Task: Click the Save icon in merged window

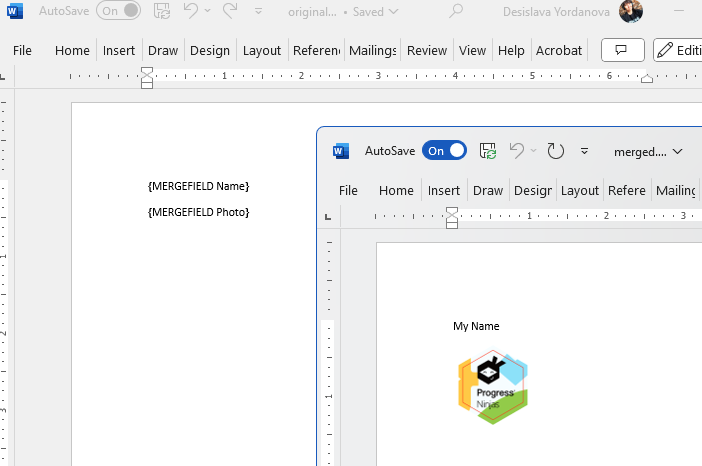Action: pyautogui.click(x=488, y=151)
